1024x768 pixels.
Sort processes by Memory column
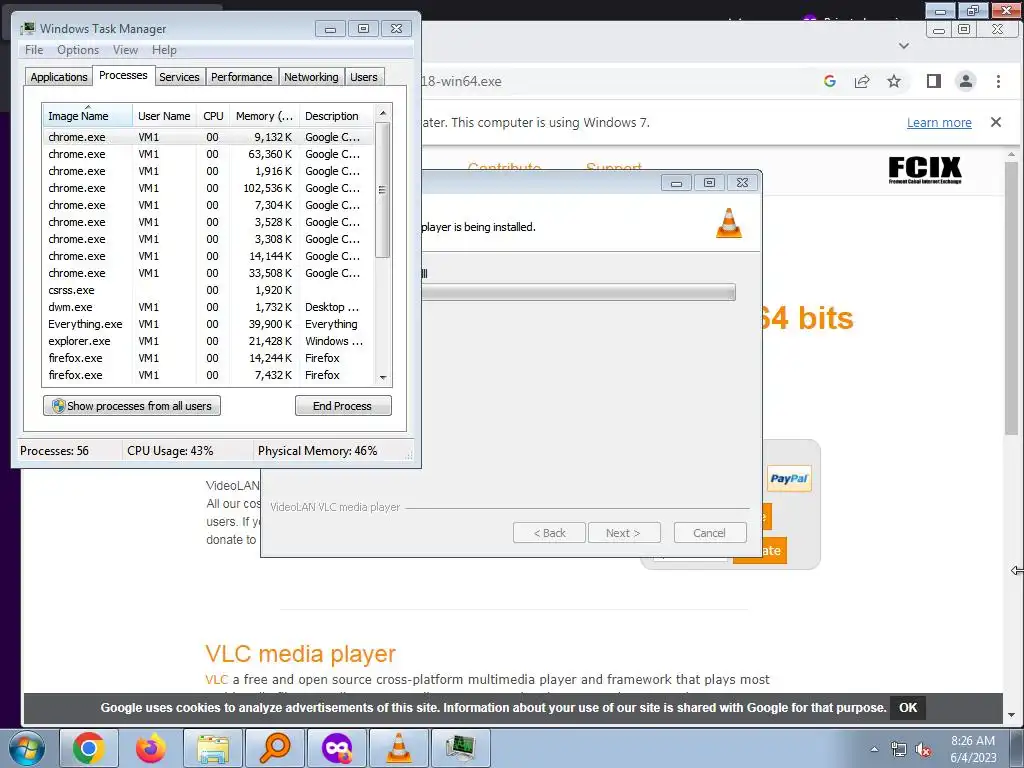click(x=264, y=116)
